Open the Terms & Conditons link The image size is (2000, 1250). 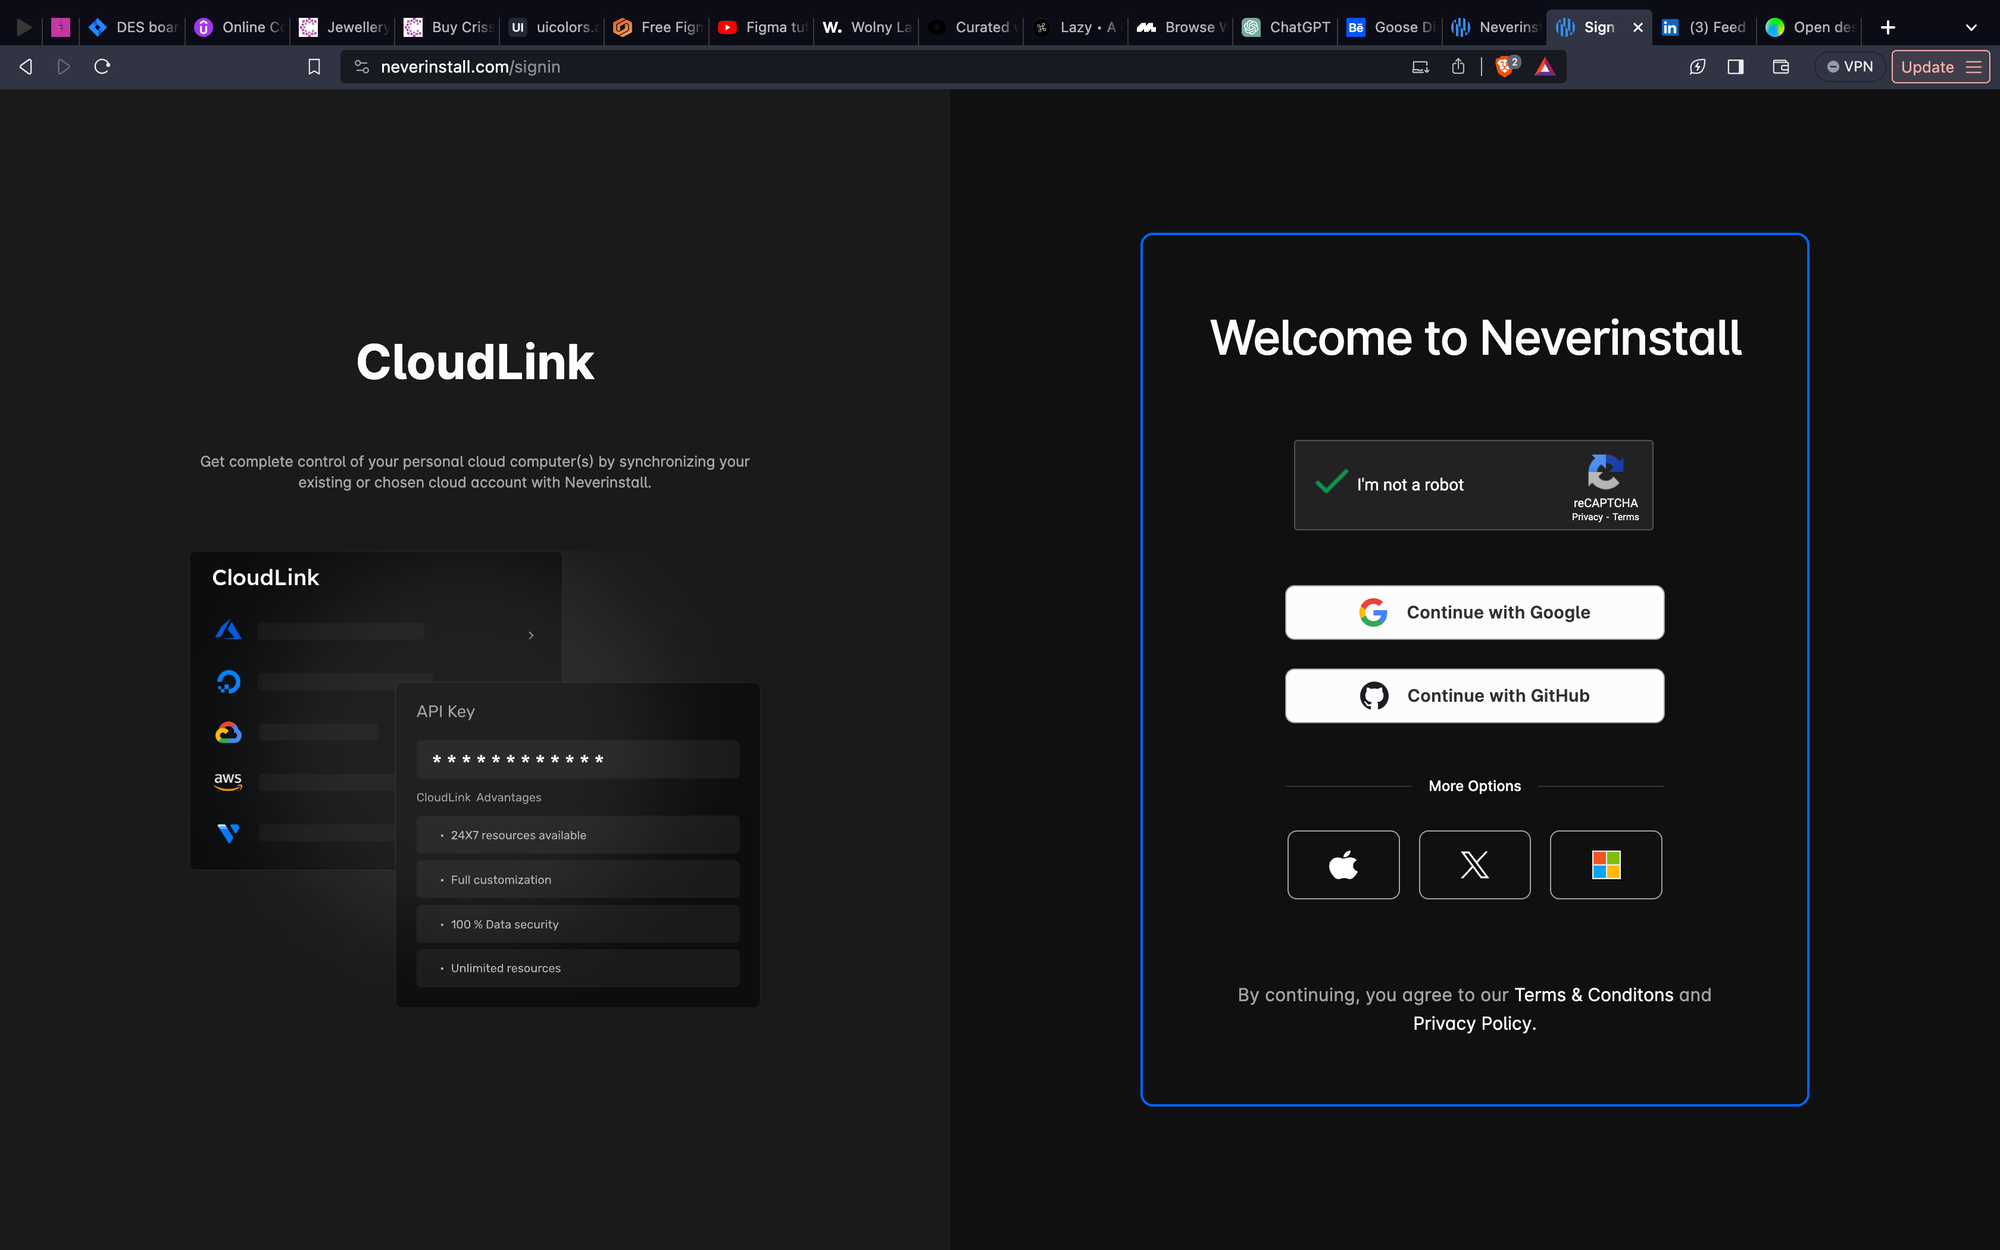point(1593,995)
